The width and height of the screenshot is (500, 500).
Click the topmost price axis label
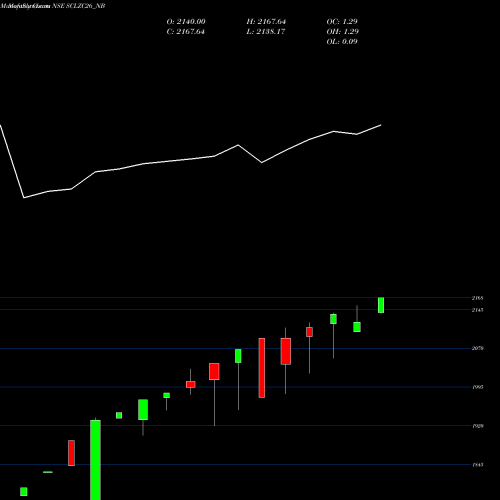pyautogui.click(x=477, y=298)
